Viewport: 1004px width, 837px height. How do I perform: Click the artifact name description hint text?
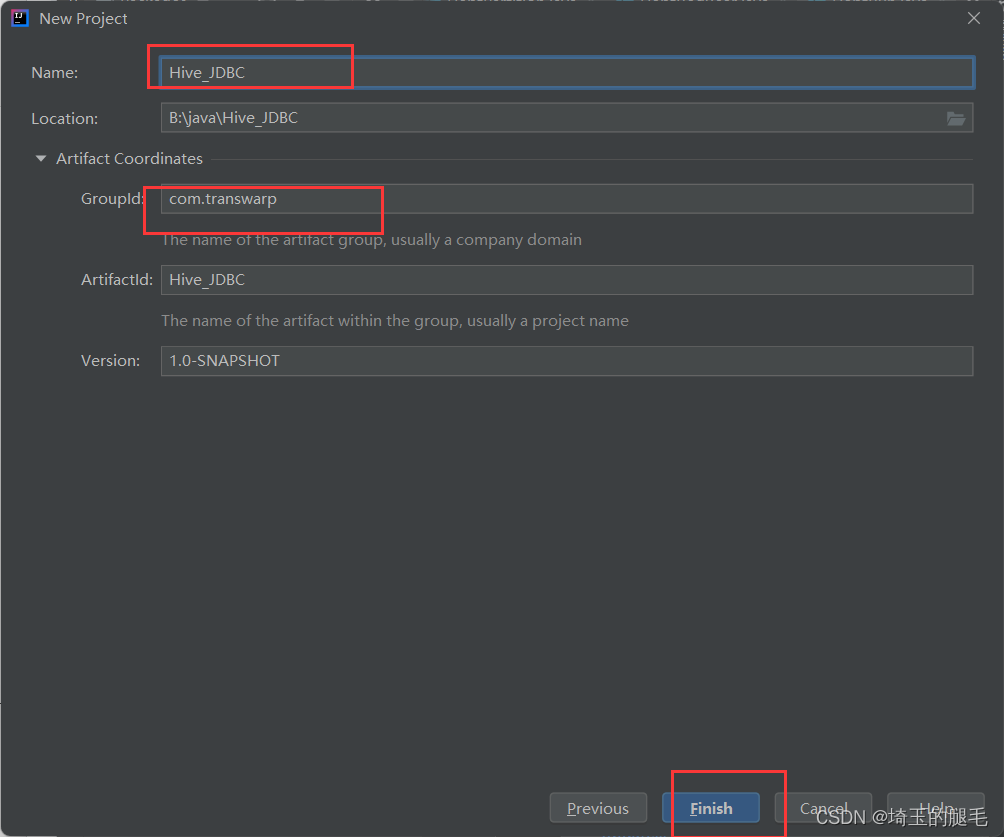point(395,320)
